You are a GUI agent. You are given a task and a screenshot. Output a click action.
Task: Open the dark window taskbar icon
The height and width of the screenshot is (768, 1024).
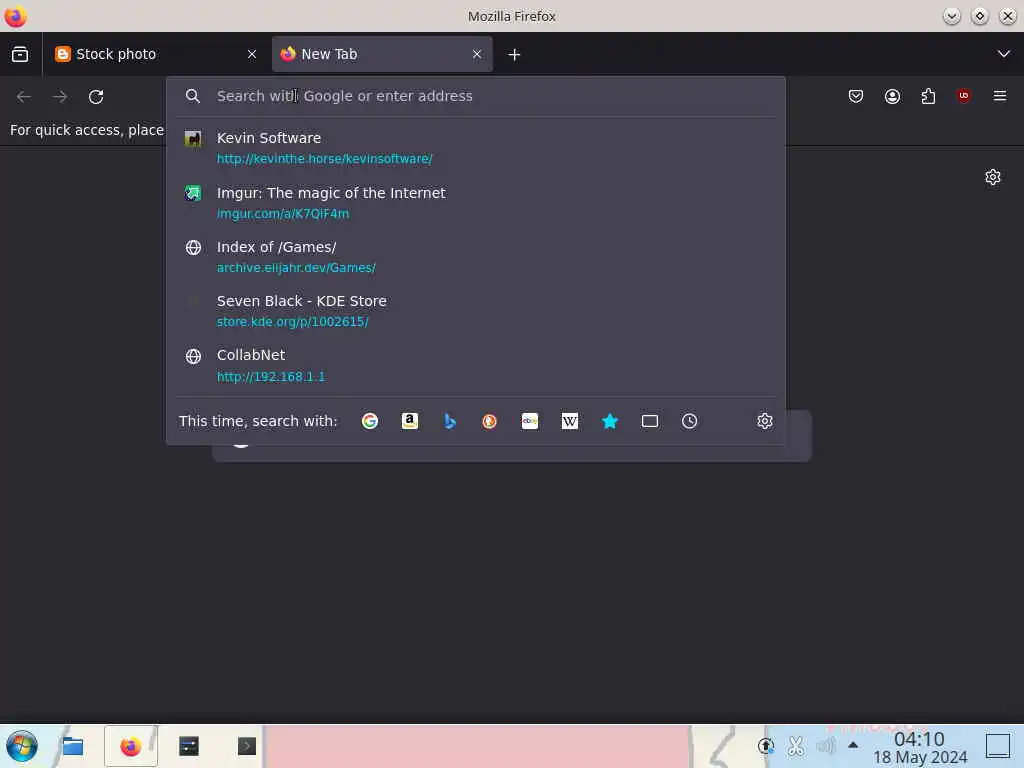coord(189,746)
